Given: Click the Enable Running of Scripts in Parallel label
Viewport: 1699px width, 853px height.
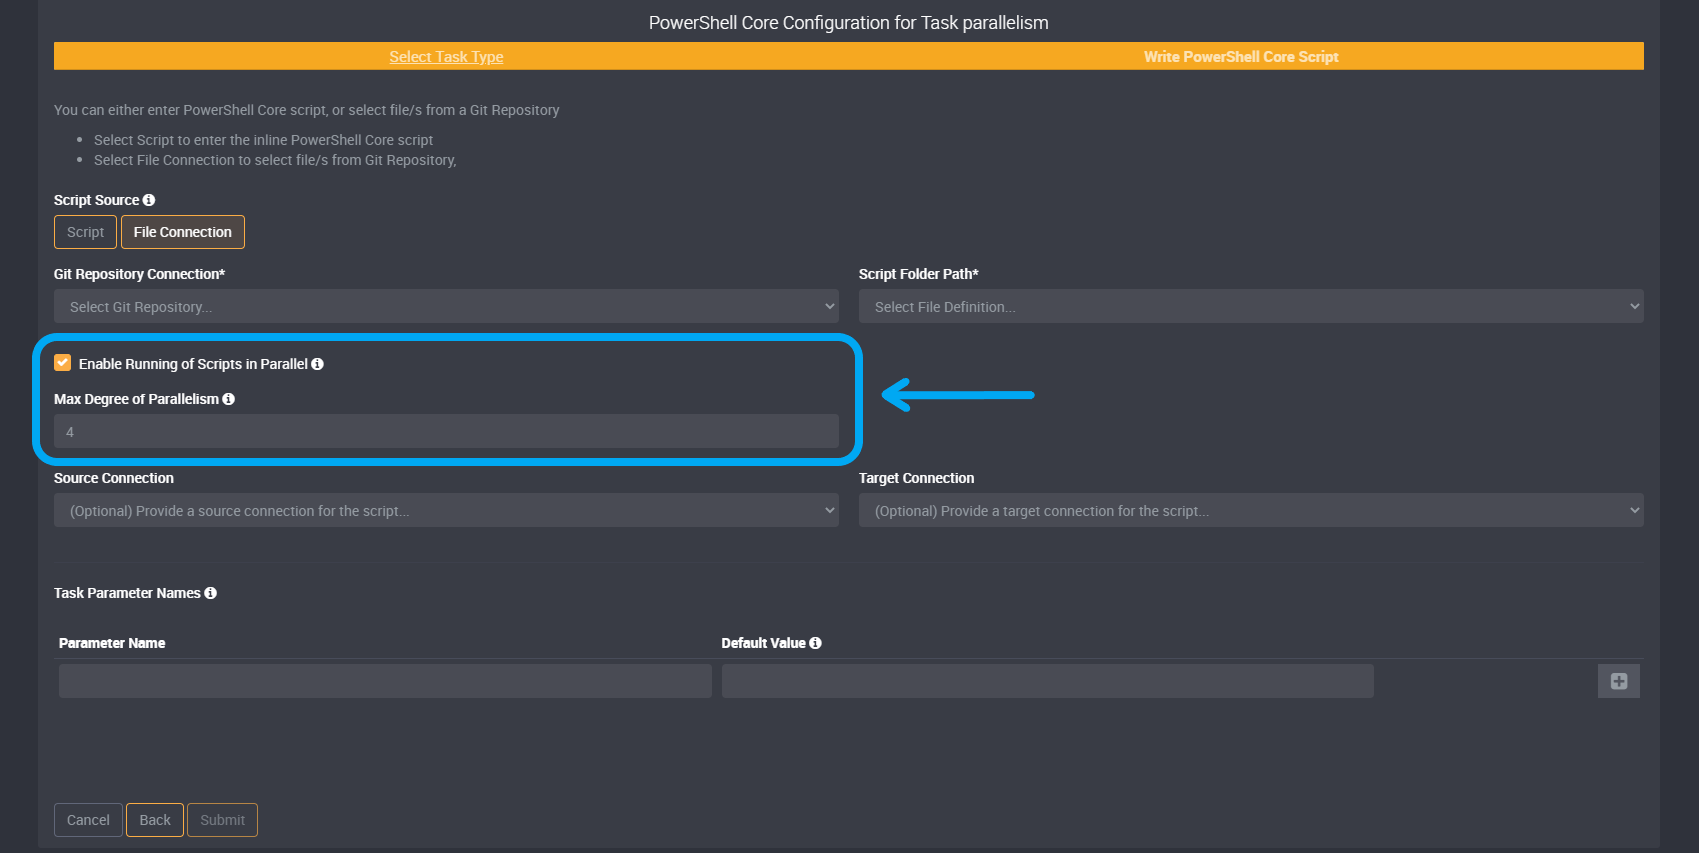Looking at the screenshot, I should [x=193, y=364].
